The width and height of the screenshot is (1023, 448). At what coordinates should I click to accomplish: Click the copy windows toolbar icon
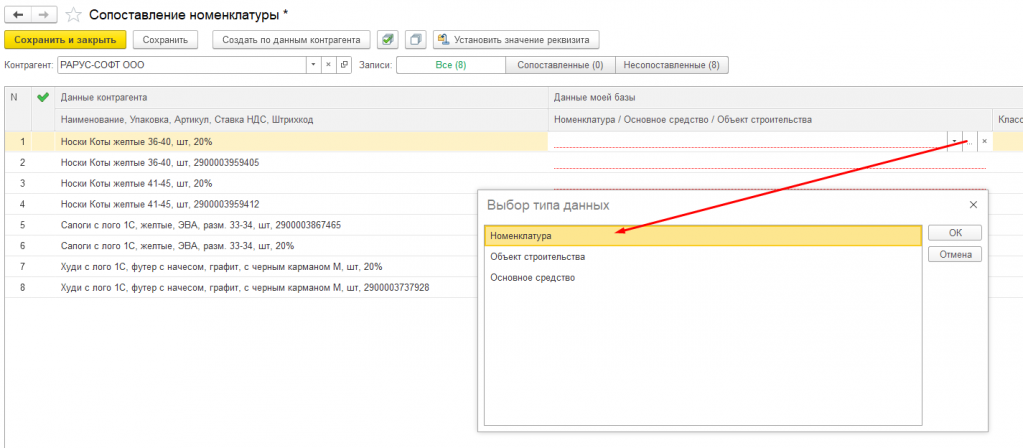[415, 40]
